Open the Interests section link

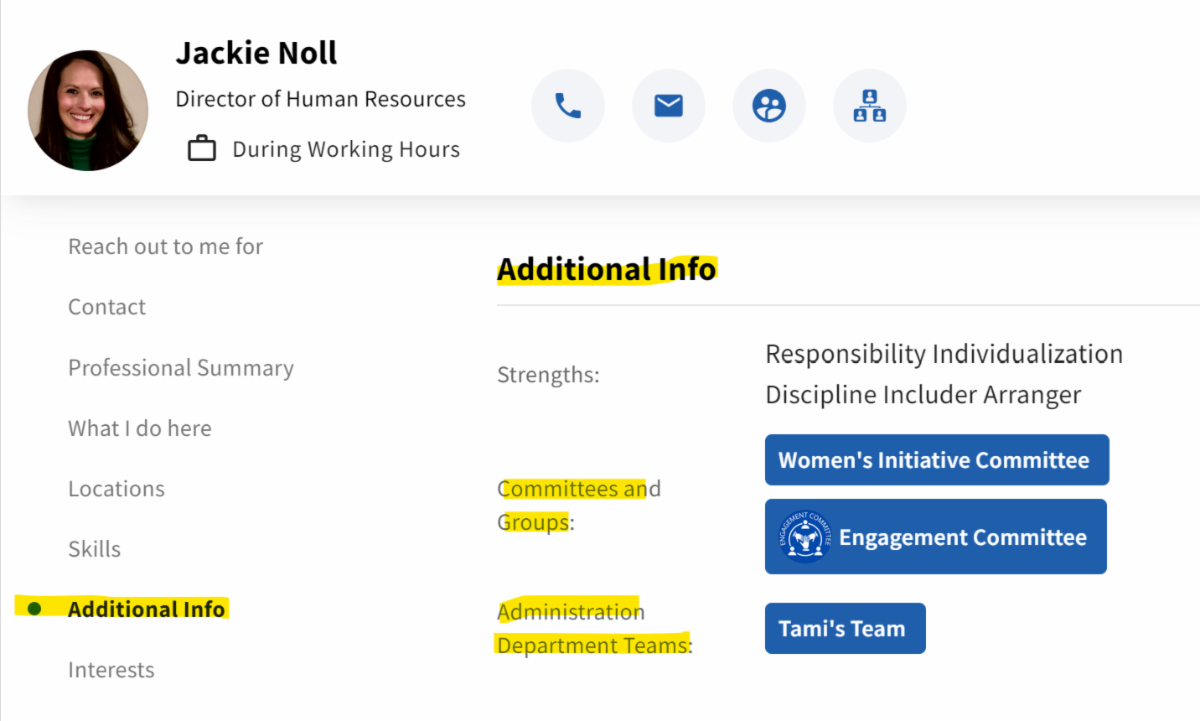click(x=111, y=670)
